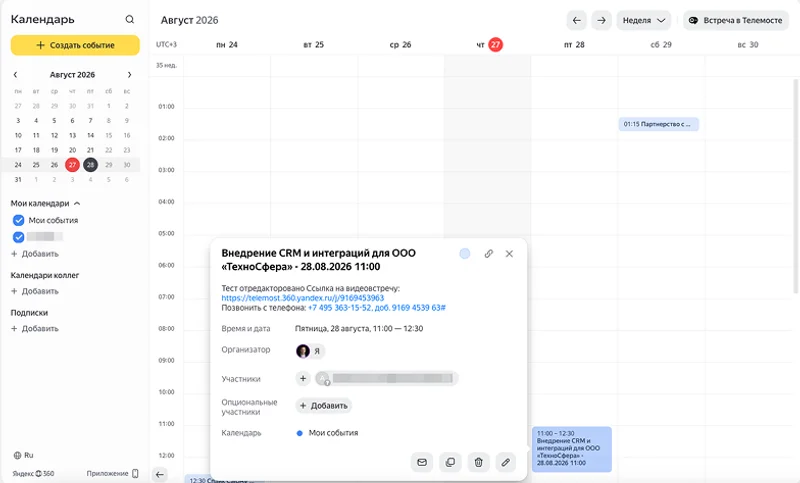Open the Неделя view dropdown
This screenshot has width=800, height=483.
(x=644, y=20)
